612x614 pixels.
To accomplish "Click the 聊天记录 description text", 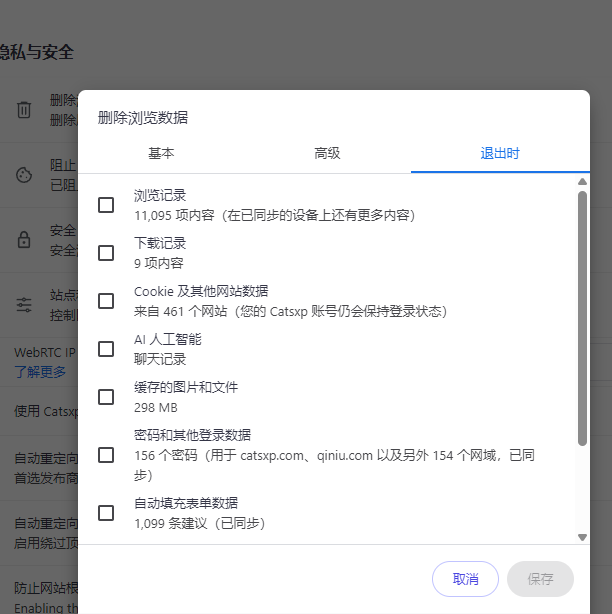I will [x=160, y=359].
